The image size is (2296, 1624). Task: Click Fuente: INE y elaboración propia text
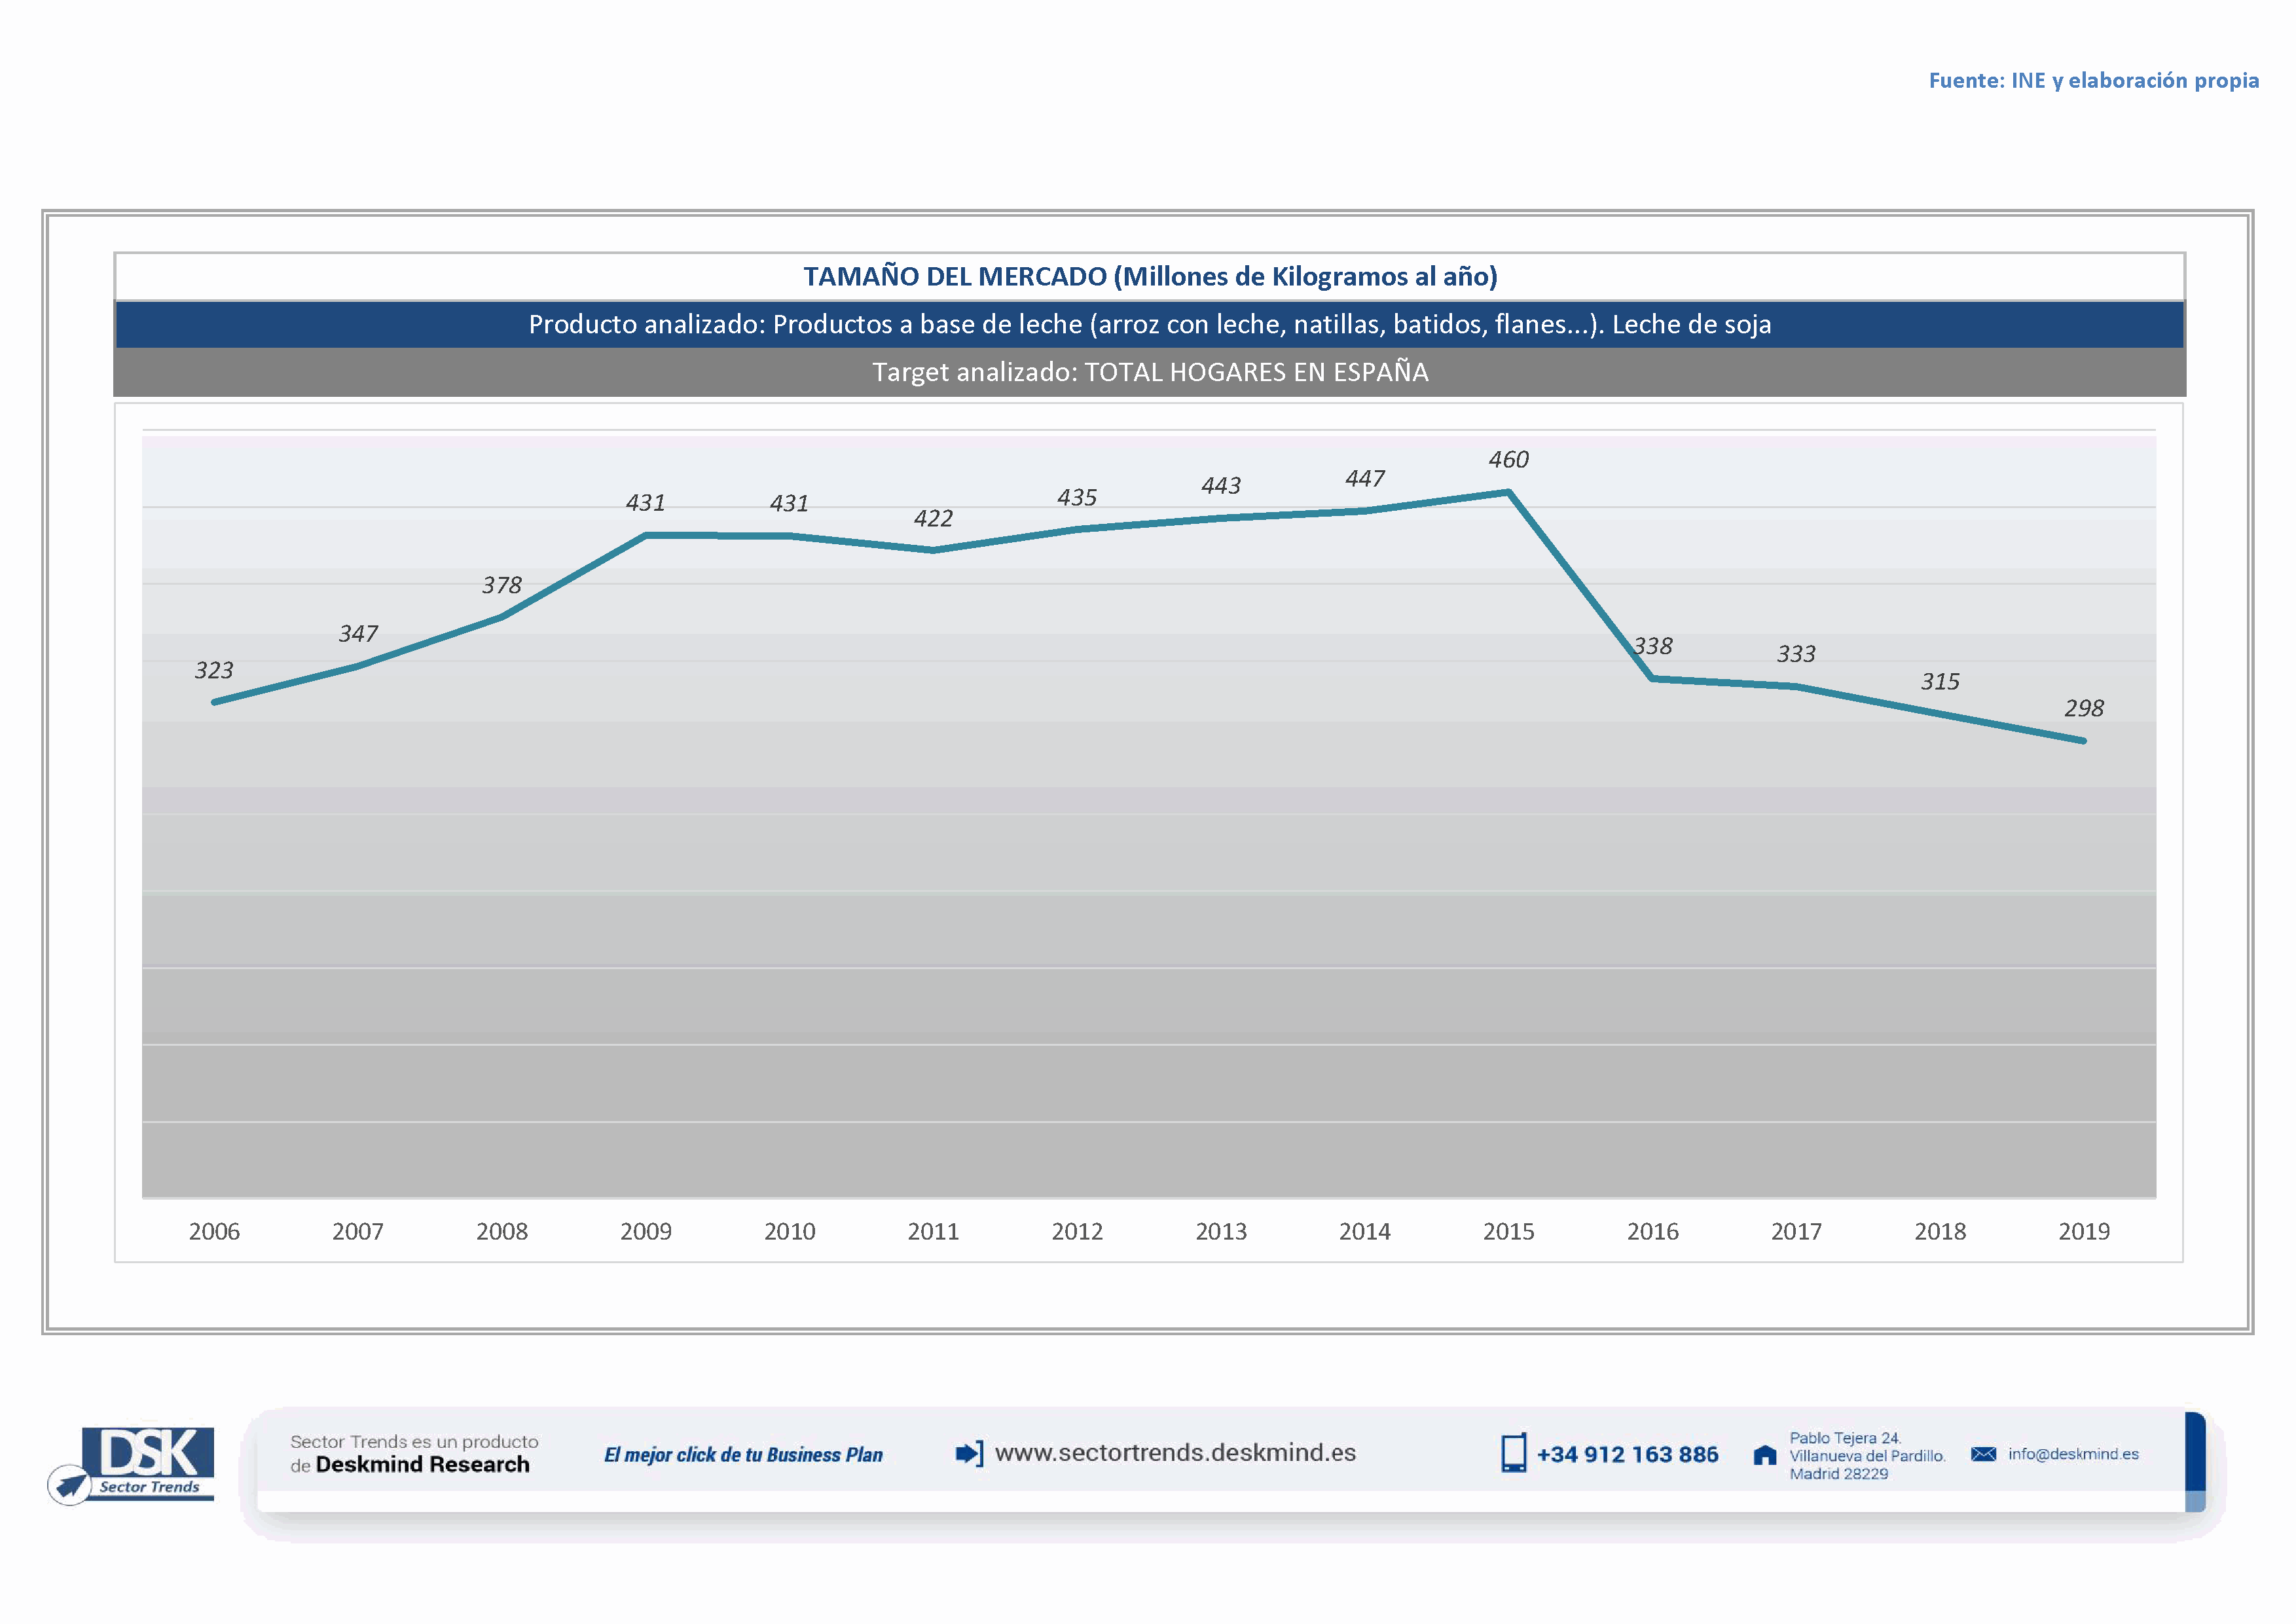(2093, 81)
